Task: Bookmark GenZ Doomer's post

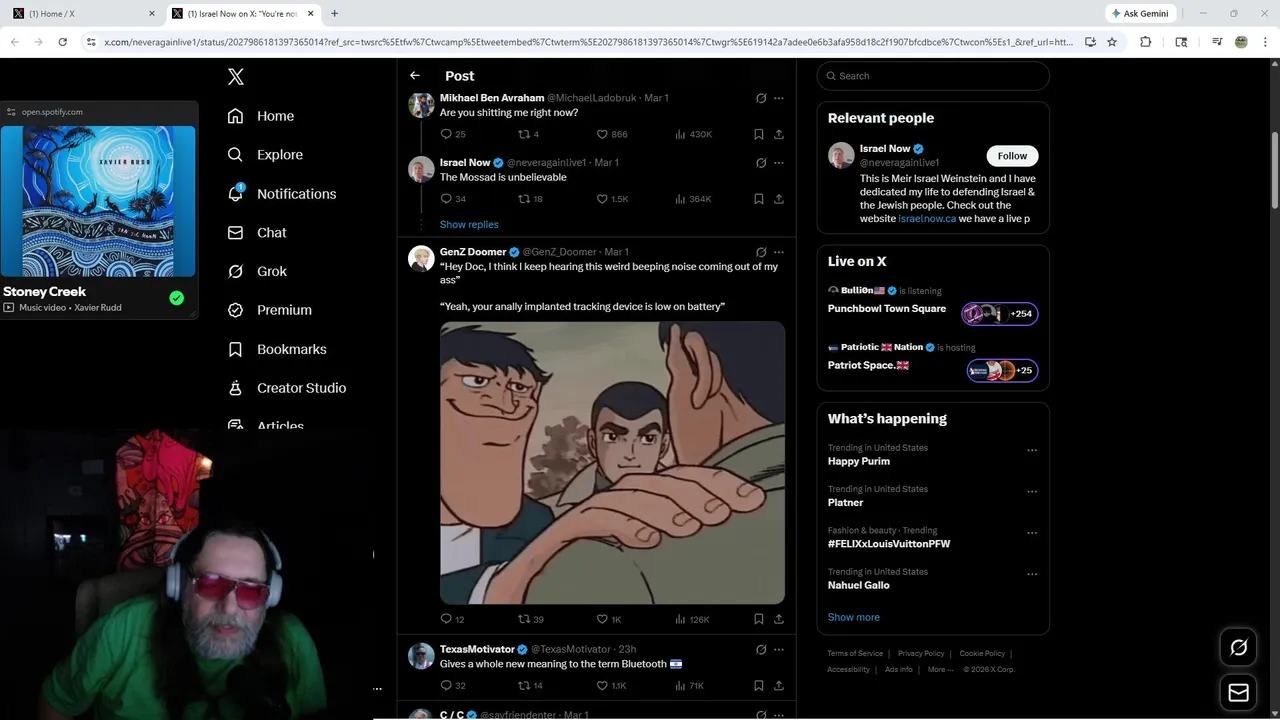Action: tap(759, 619)
